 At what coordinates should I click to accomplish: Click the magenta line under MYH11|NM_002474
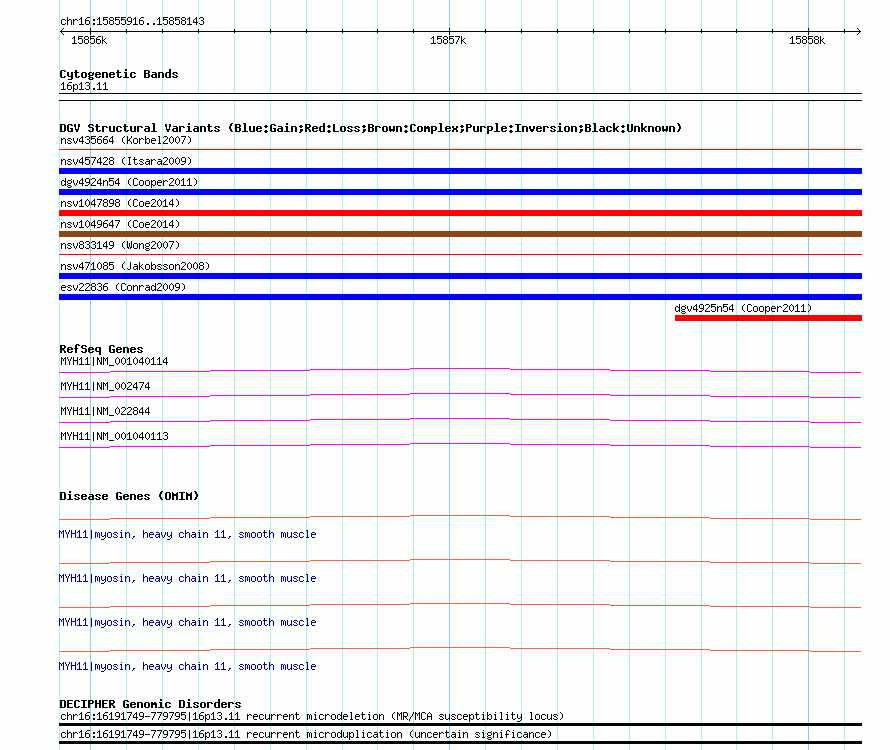click(460, 396)
